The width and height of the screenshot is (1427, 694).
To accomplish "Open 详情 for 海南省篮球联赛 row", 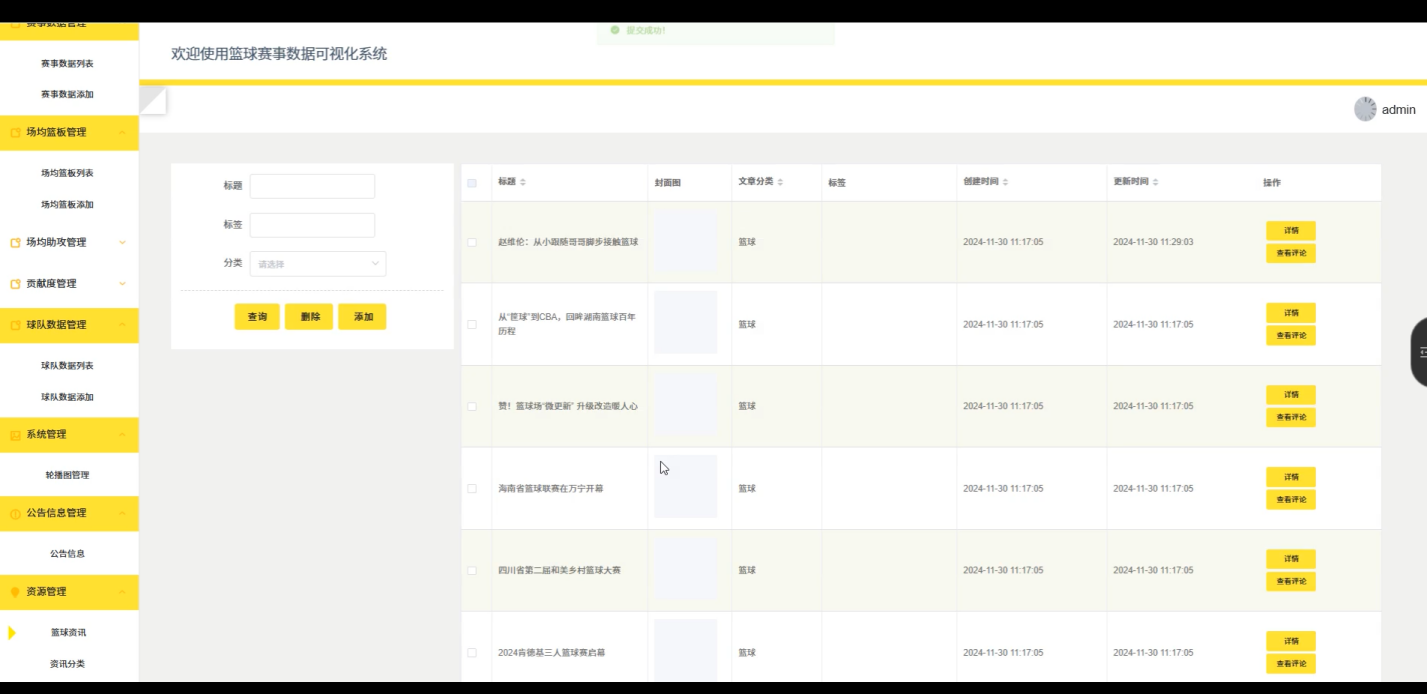I will tap(1291, 476).
